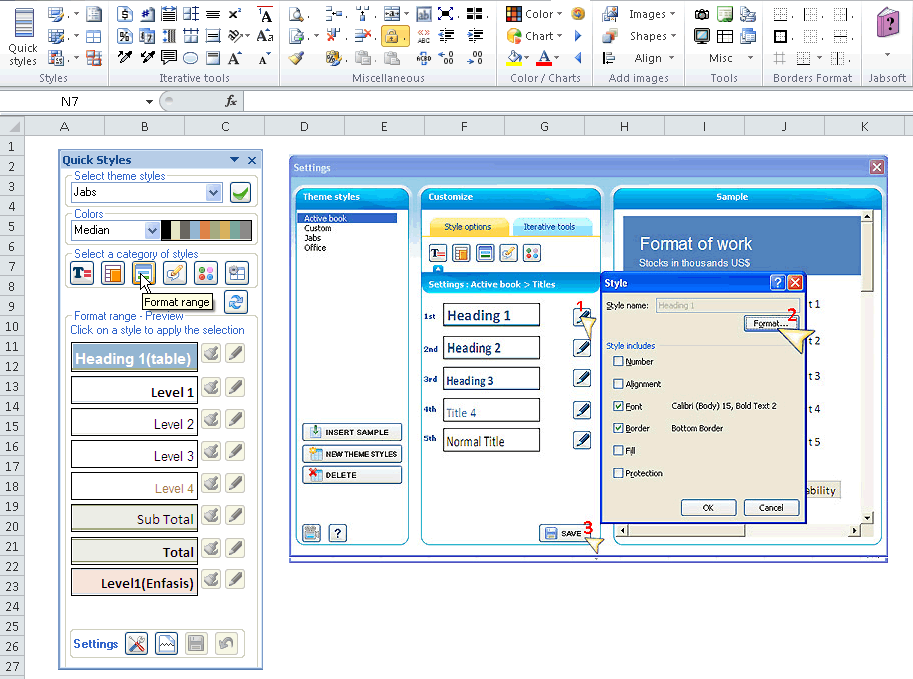Open the Align dropdown
Screen dimensions: 913x679
point(671,58)
